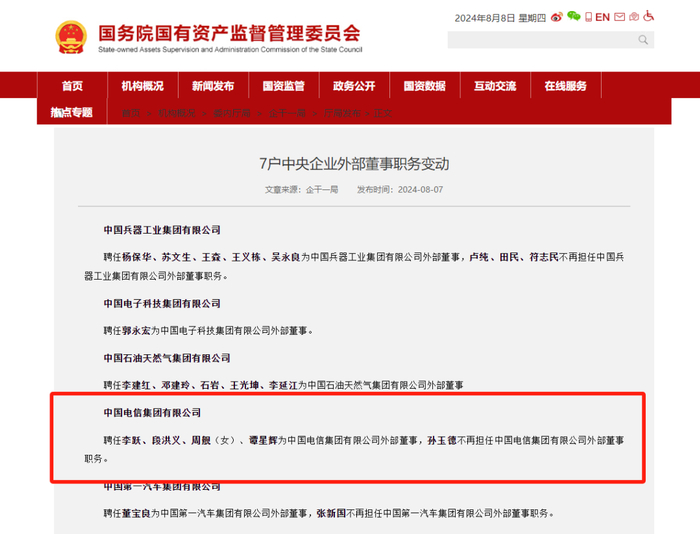This screenshot has width=700, height=534.
Task: Click the article source 企干一局 text
Action: pyautogui.click(x=322, y=190)
